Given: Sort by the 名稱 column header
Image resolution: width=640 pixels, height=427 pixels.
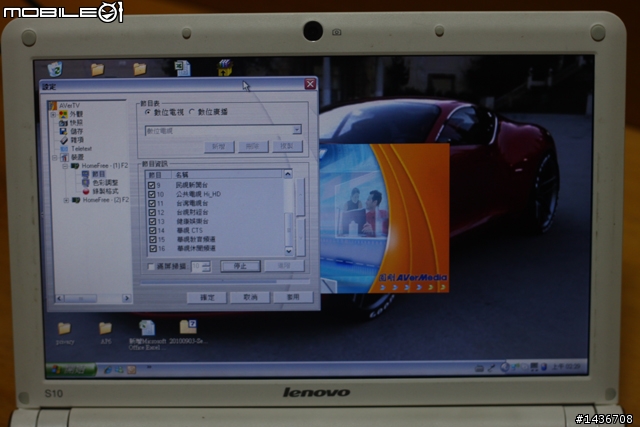Looking at the screenshot, I should tap(227, 174).
